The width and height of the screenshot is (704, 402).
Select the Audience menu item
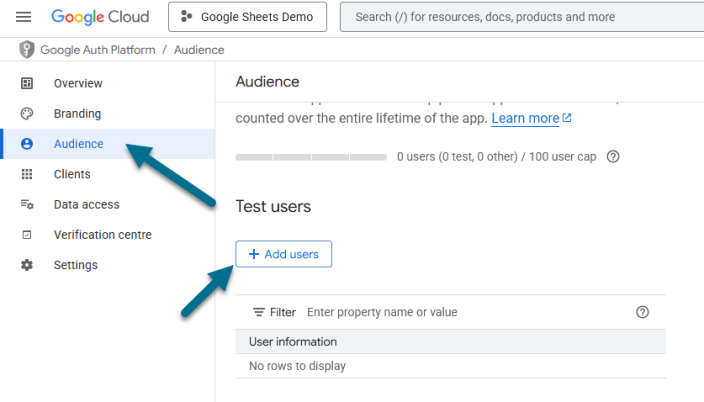tap(78, 144)
